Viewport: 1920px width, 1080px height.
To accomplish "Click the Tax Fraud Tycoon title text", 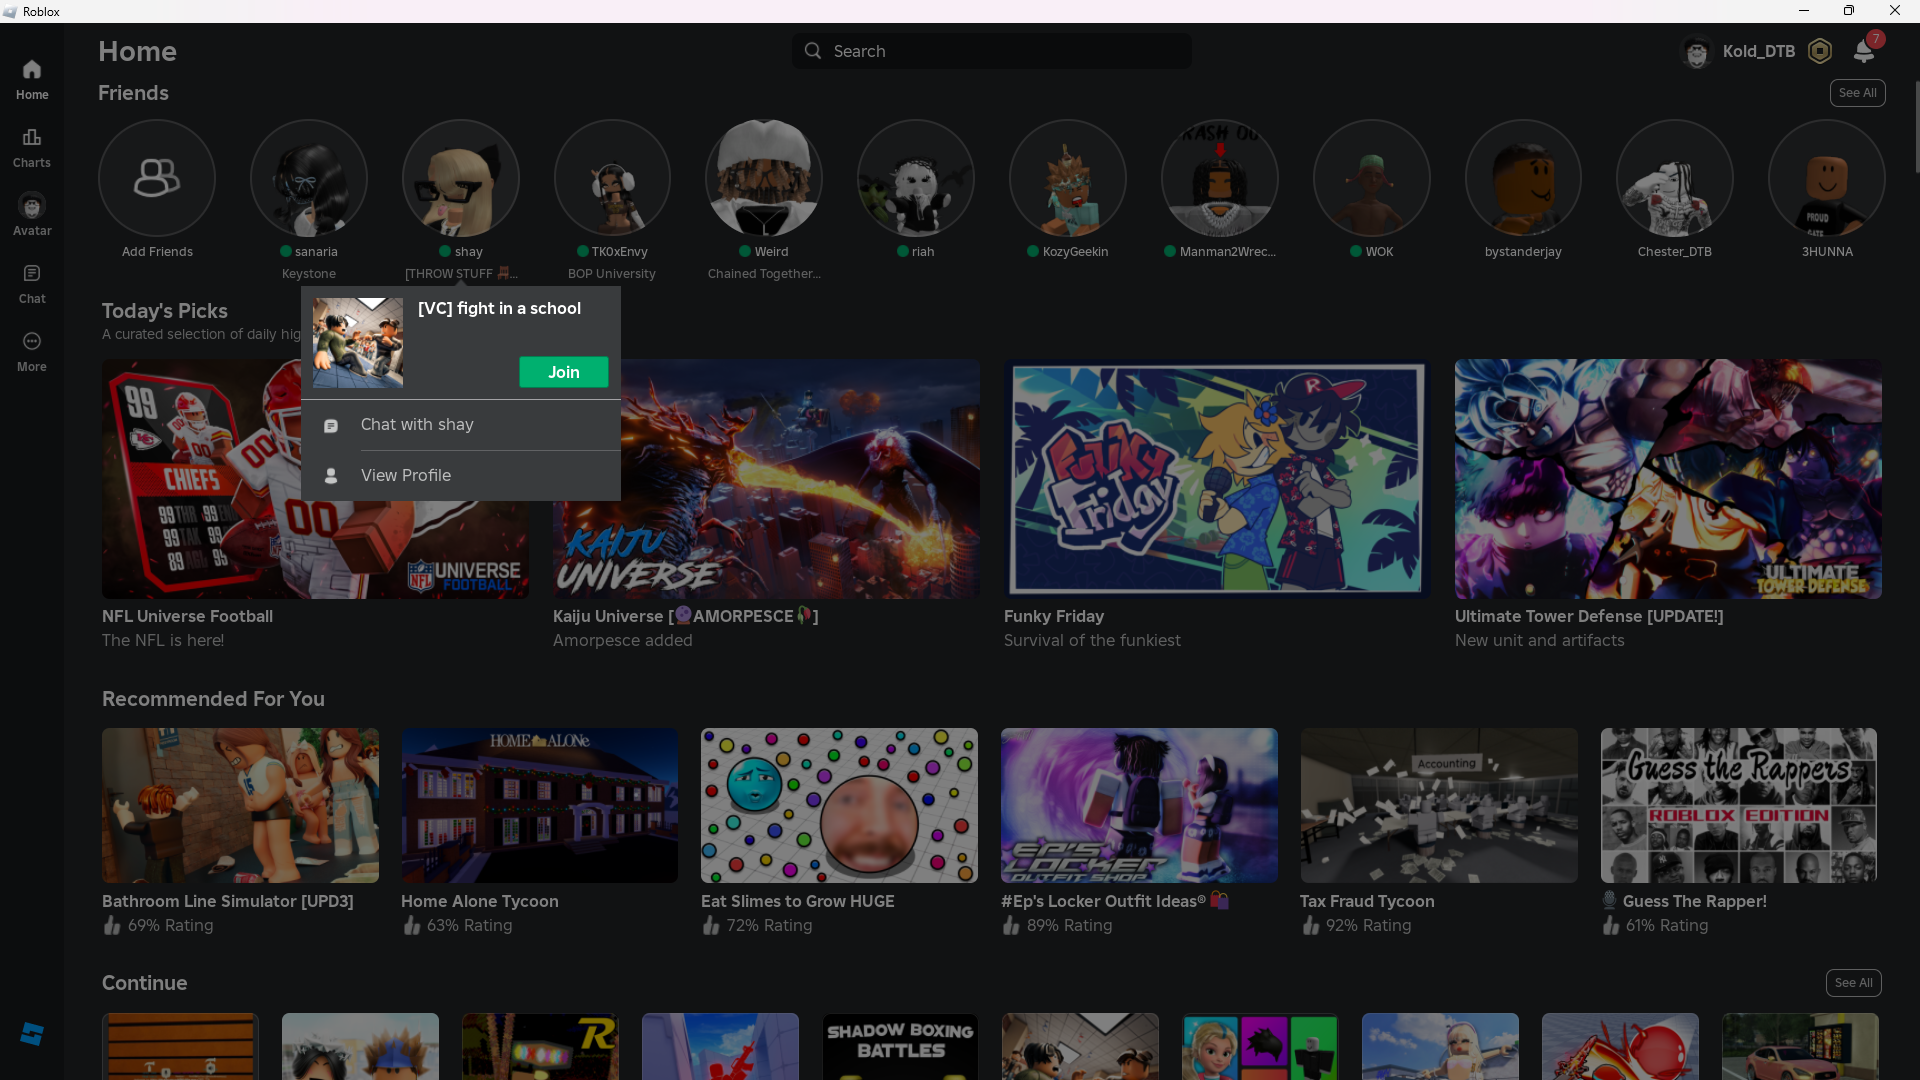I will click(x=1367, y=902).
